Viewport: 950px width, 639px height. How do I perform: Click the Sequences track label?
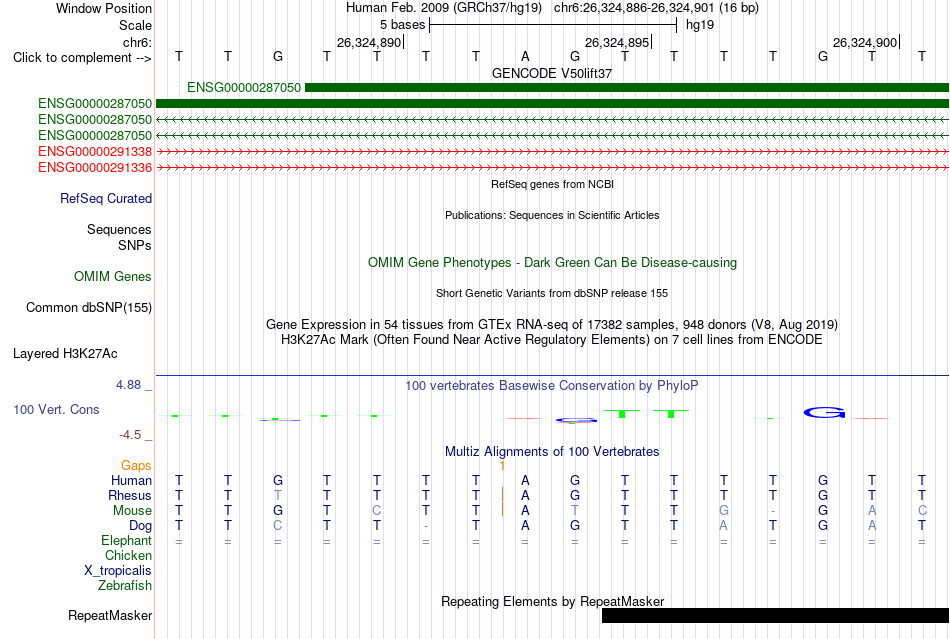pyautogui.click(x=119, y=230)
